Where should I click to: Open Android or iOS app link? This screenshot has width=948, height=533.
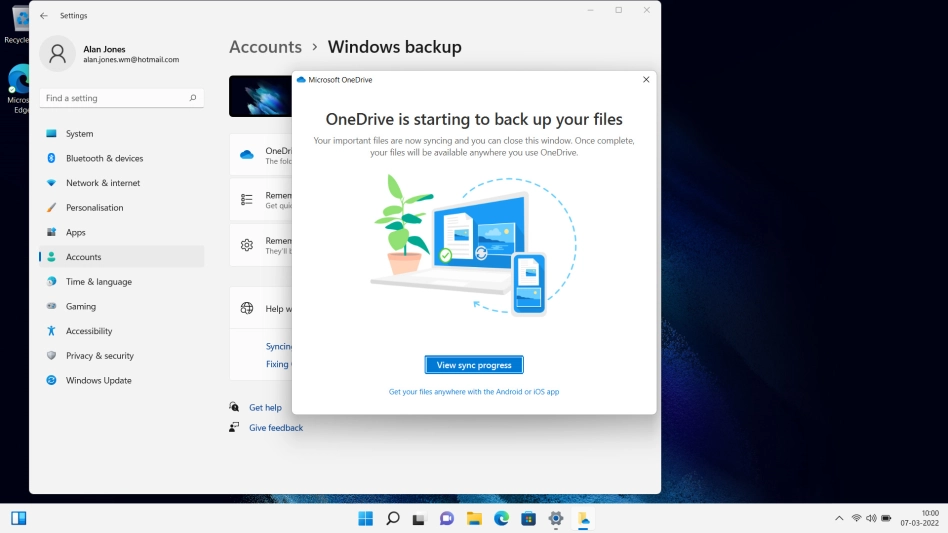pos(473,392)
